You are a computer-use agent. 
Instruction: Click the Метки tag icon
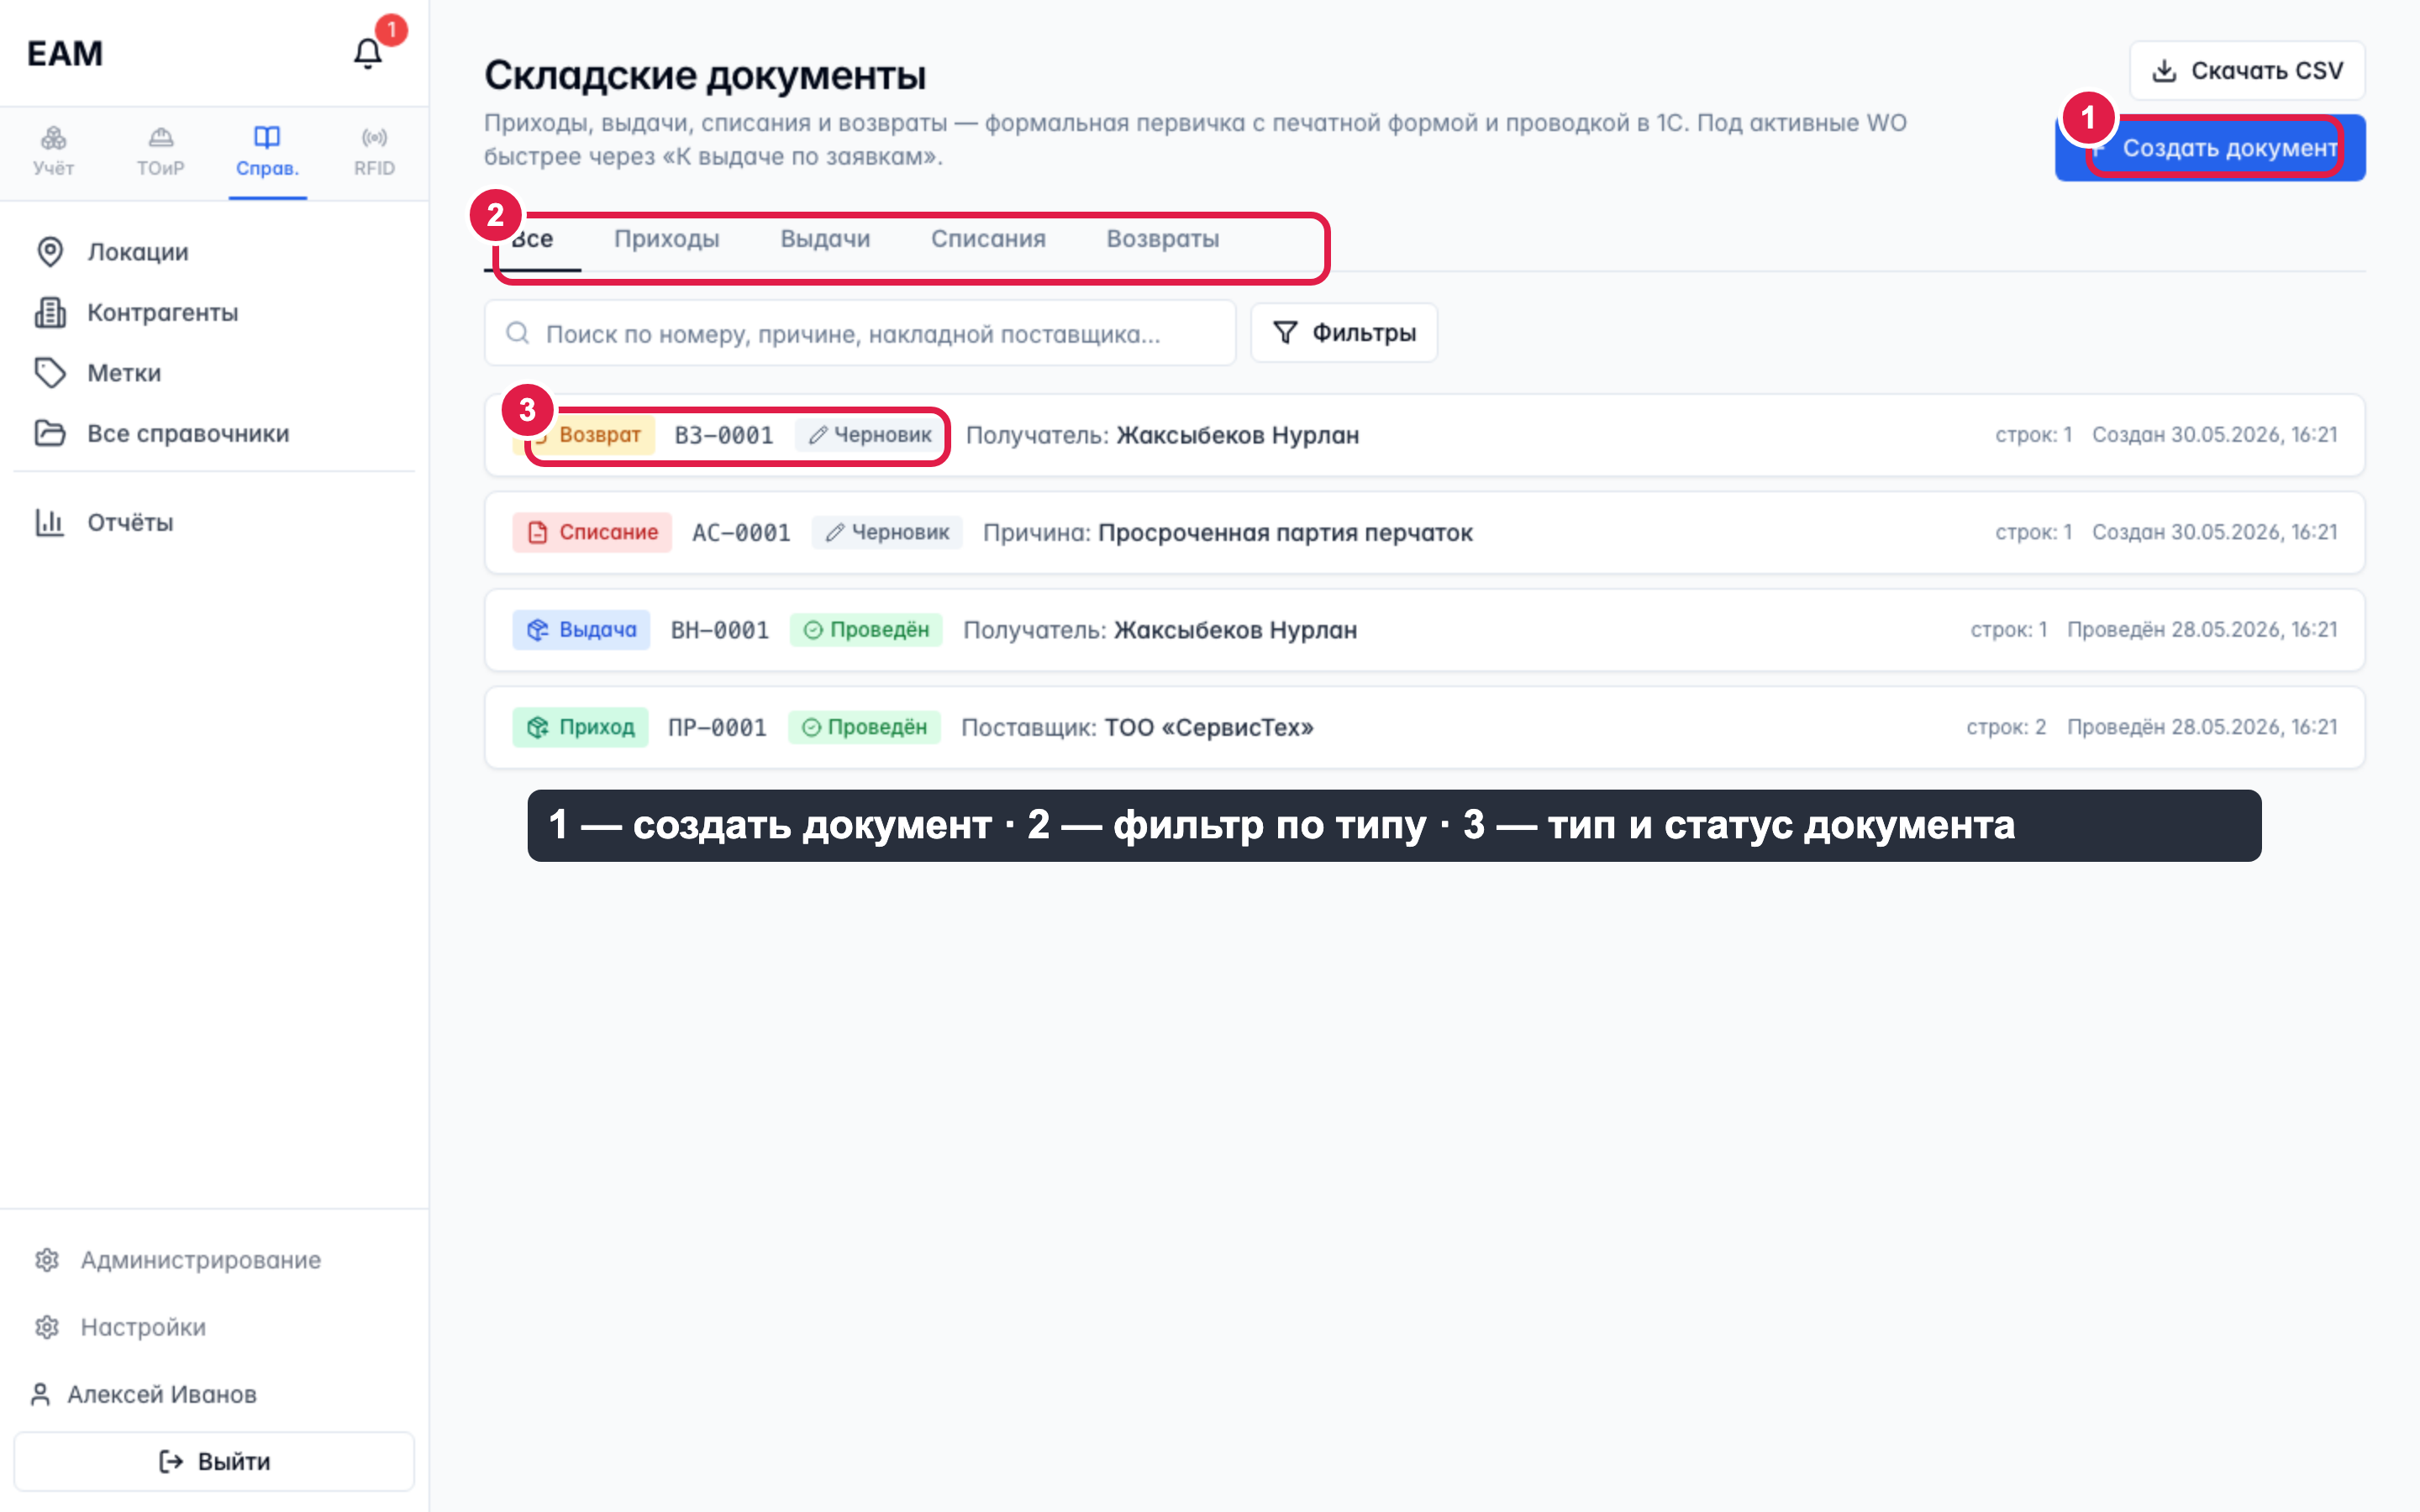click(50, 373)
